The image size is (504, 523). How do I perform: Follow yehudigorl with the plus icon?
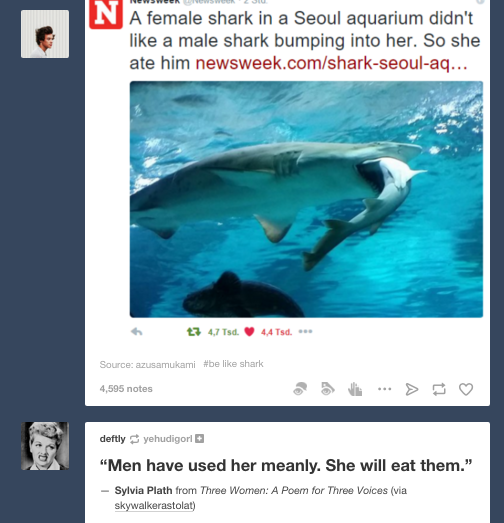[x=199, y=439]
